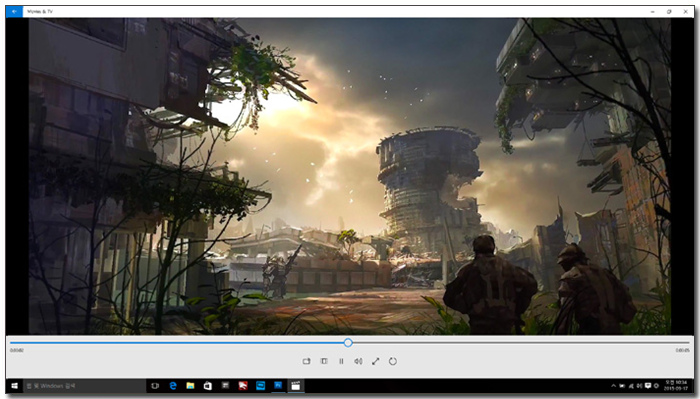Click the video frame to hide controls
Image resolution: width=700 pixels, height=399 pixels.
350,176
